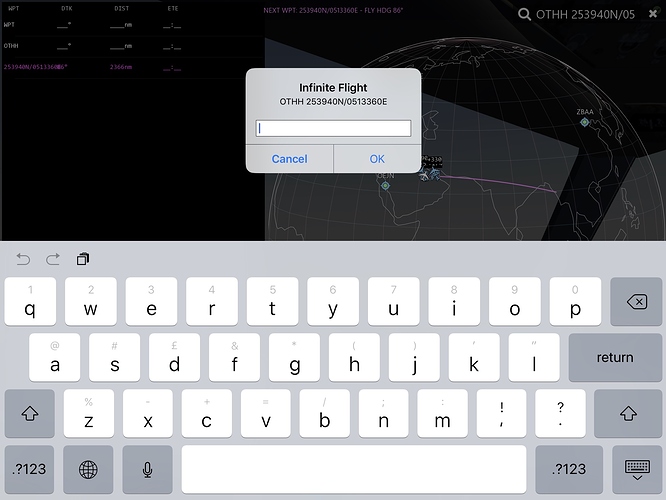Viewport: 666px width, 500px height.
Task: Tap the u key
Action: [x=394, y=302]
